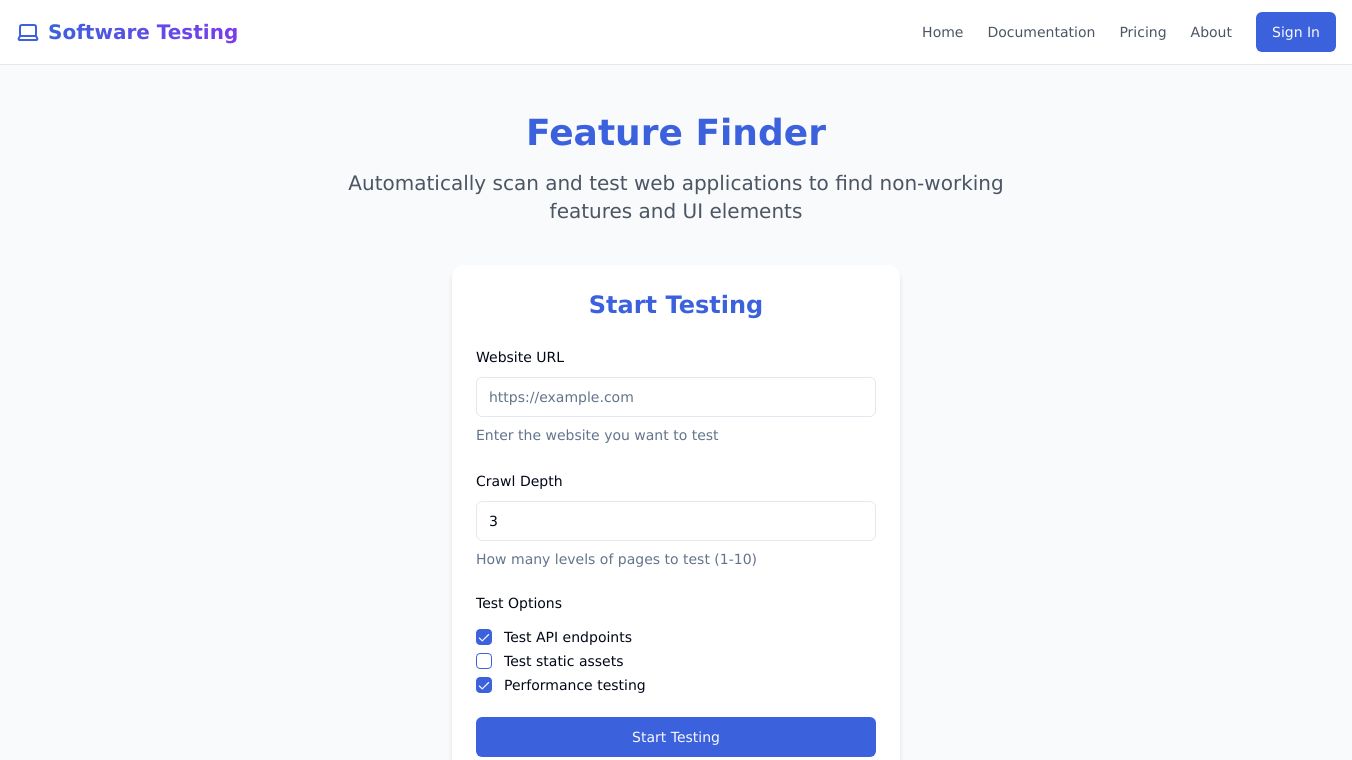The height and width of the screenshot is (760, 1352).
Task: Click the "Performance testing" label text
Action: [574, 685]
